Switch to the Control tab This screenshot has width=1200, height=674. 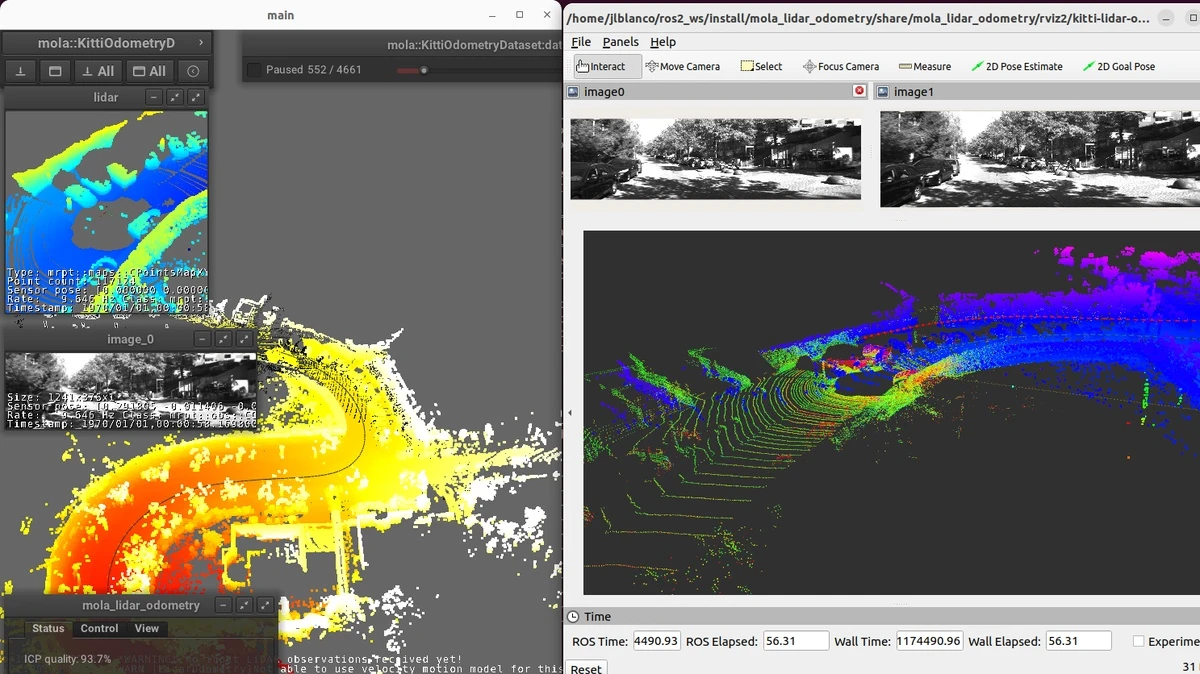pos(99,628)
